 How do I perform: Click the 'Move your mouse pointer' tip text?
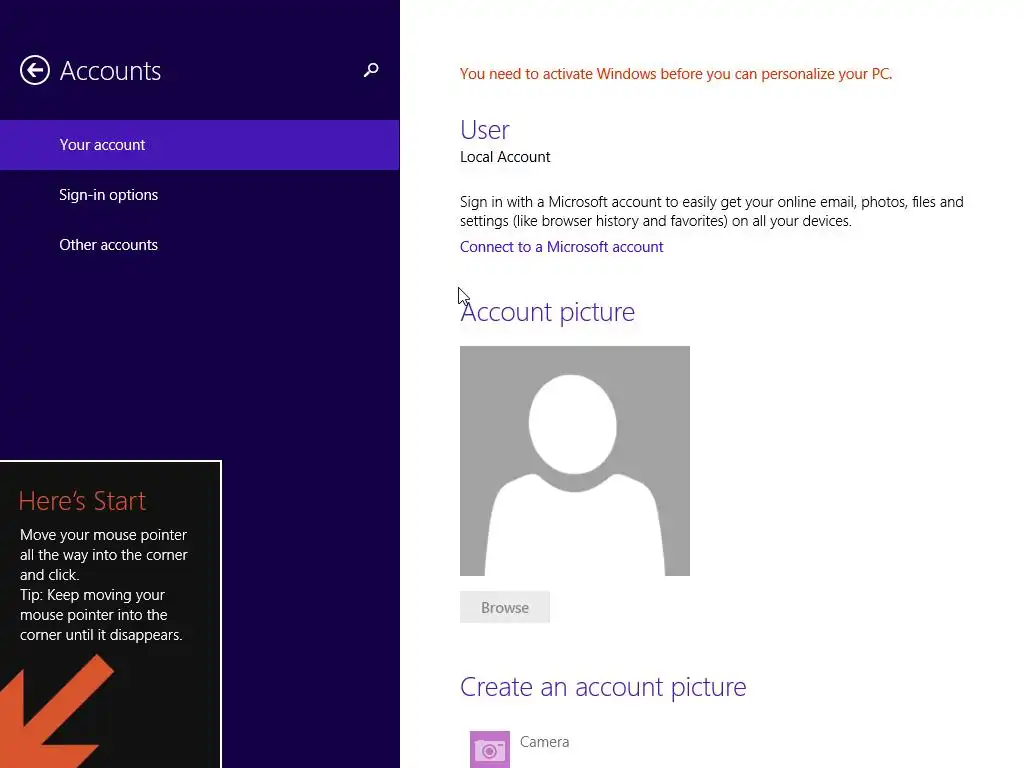(104, 554)
